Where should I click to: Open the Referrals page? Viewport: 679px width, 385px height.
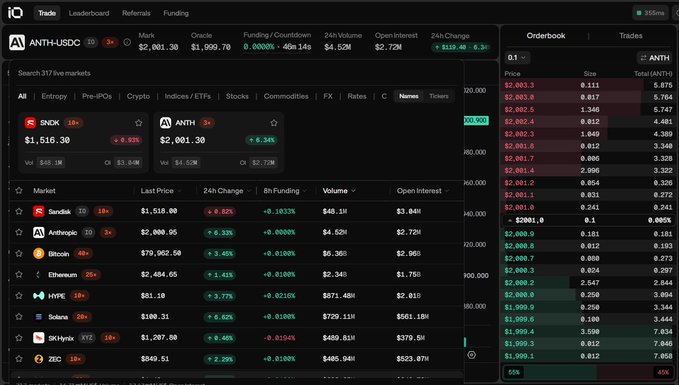coord(136,13)
